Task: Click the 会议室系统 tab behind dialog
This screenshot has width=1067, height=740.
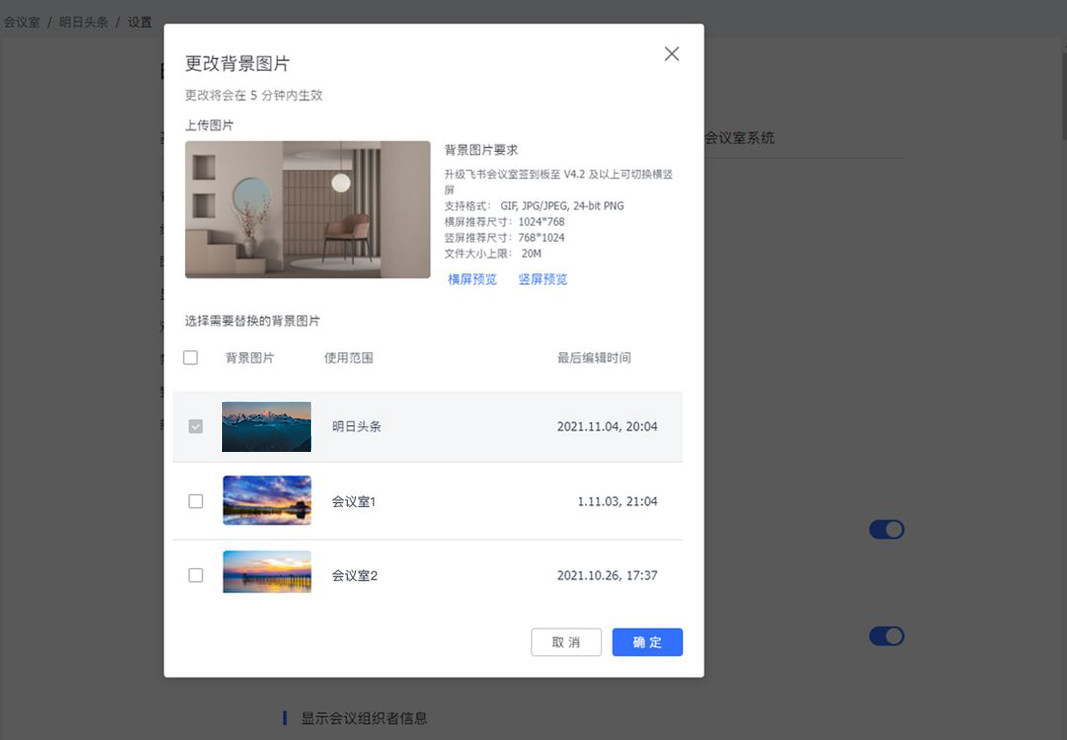Action: pos(739,138)
